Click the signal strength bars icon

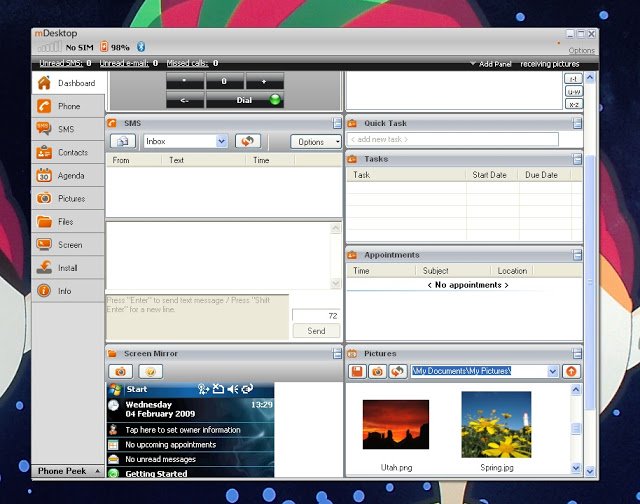tap(49, 47)
